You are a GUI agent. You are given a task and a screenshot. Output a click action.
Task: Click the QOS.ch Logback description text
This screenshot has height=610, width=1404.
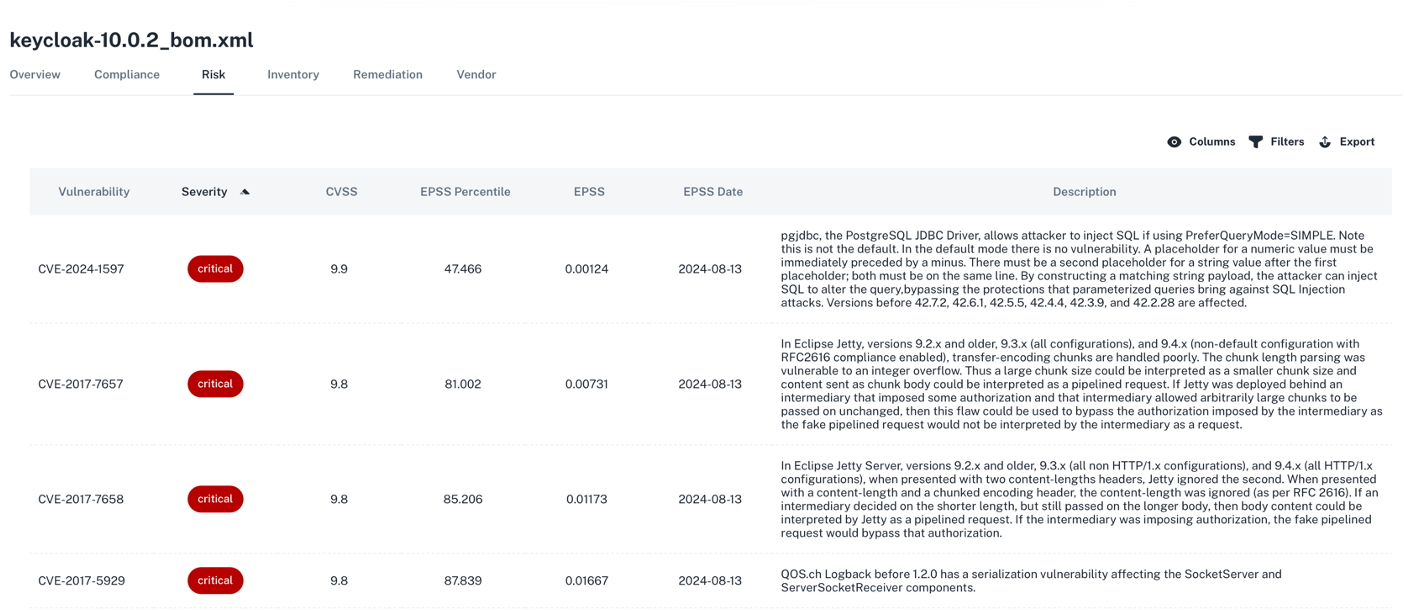pos(1031,581)
